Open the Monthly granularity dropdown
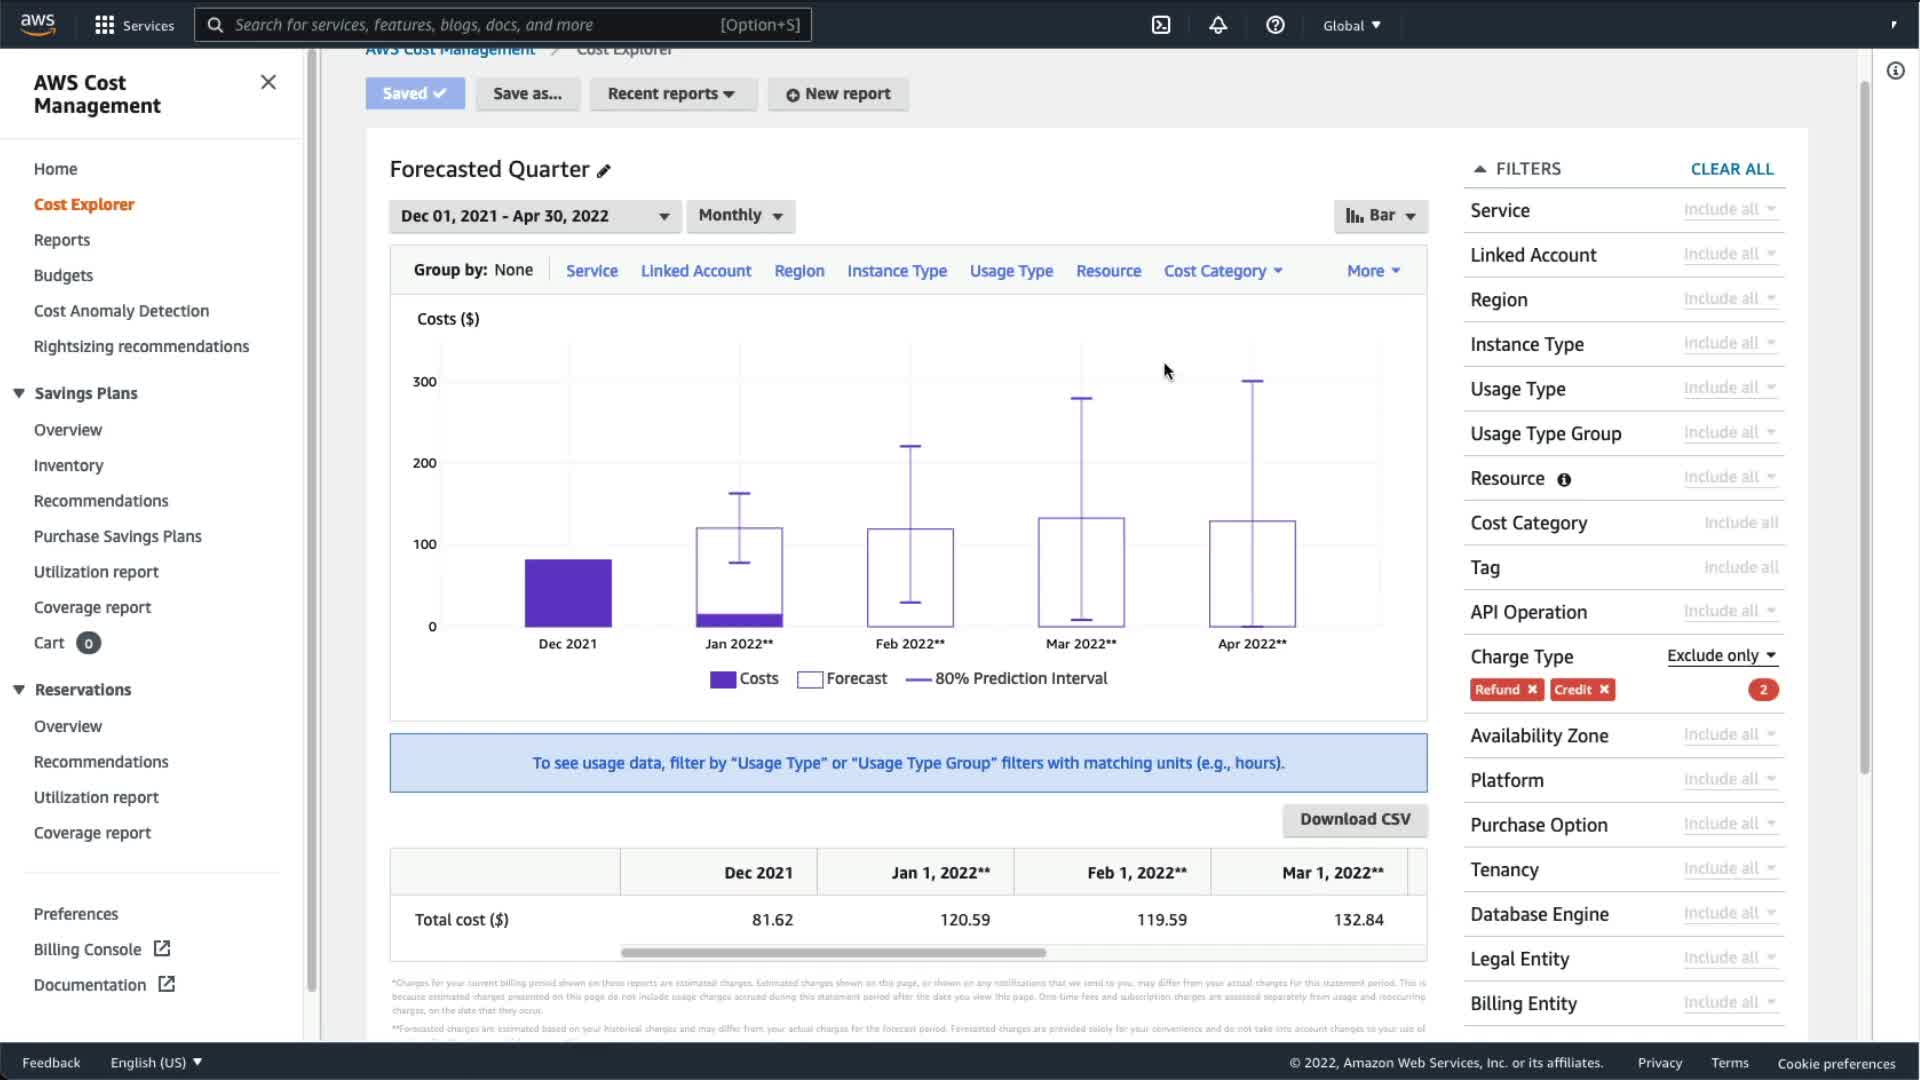The width and height of the screenshot is (1920, 1080). [740, 216]
